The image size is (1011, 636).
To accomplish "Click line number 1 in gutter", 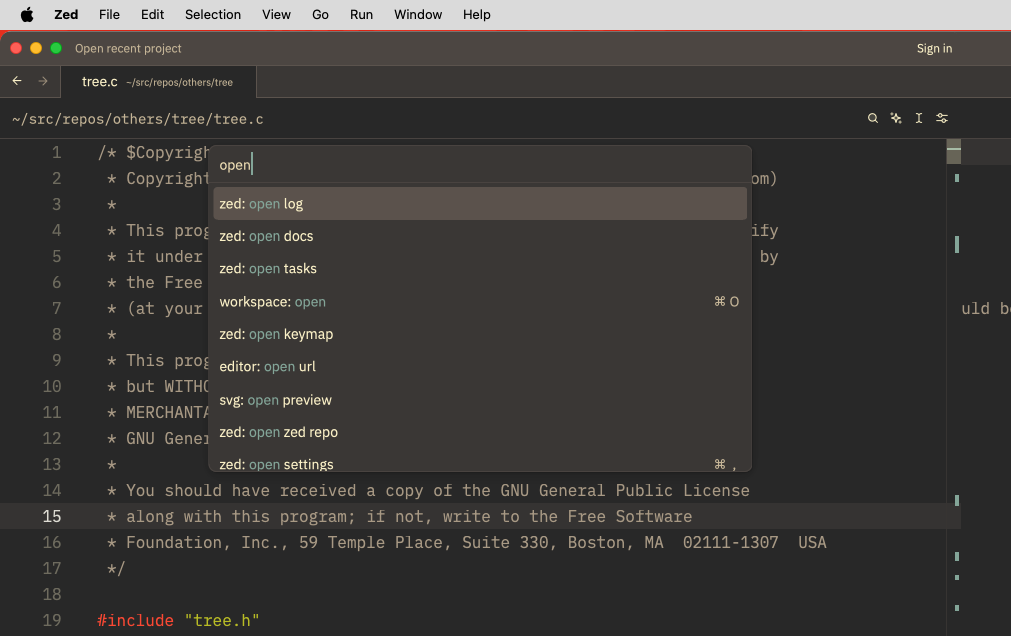I will click(x=57, y=153).
